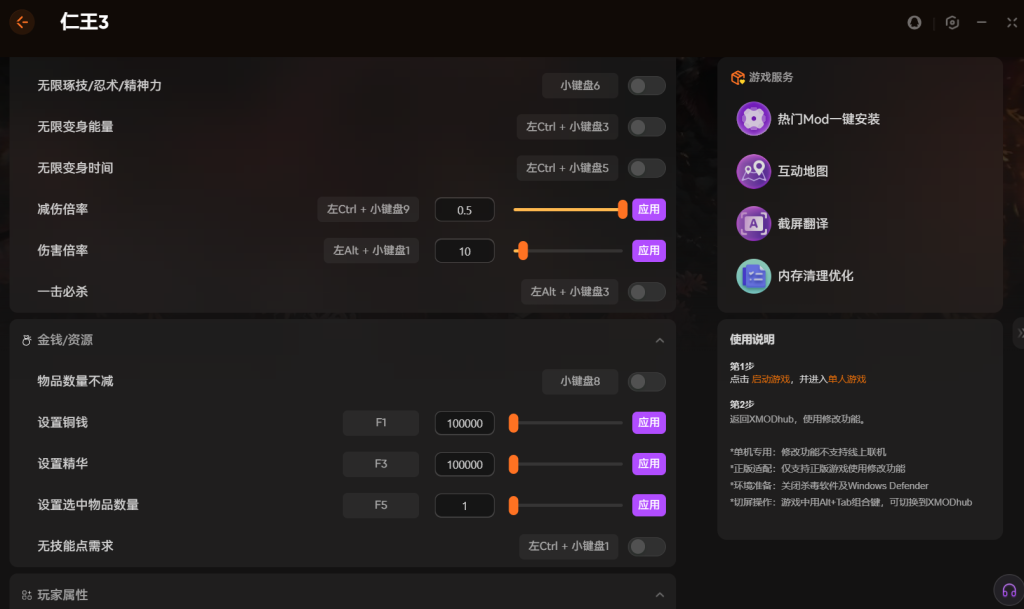Open the 互动地图 map icon
The width and height of the screenshot is (1024, 609).
click(753, 171)
